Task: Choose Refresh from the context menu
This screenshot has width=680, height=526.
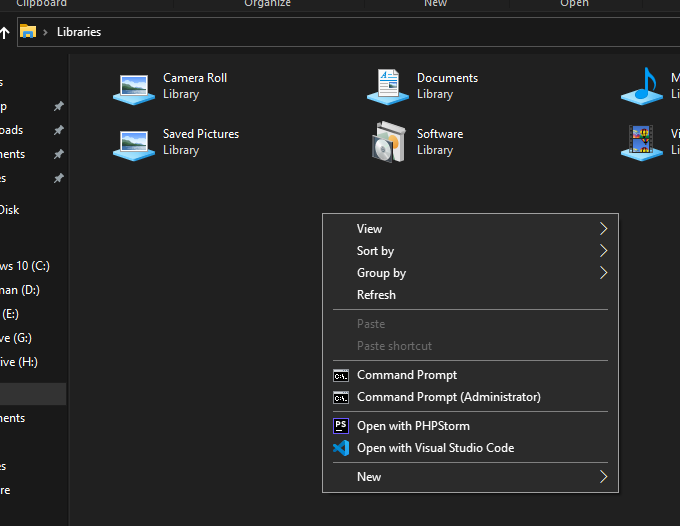Action: point(376,295)
